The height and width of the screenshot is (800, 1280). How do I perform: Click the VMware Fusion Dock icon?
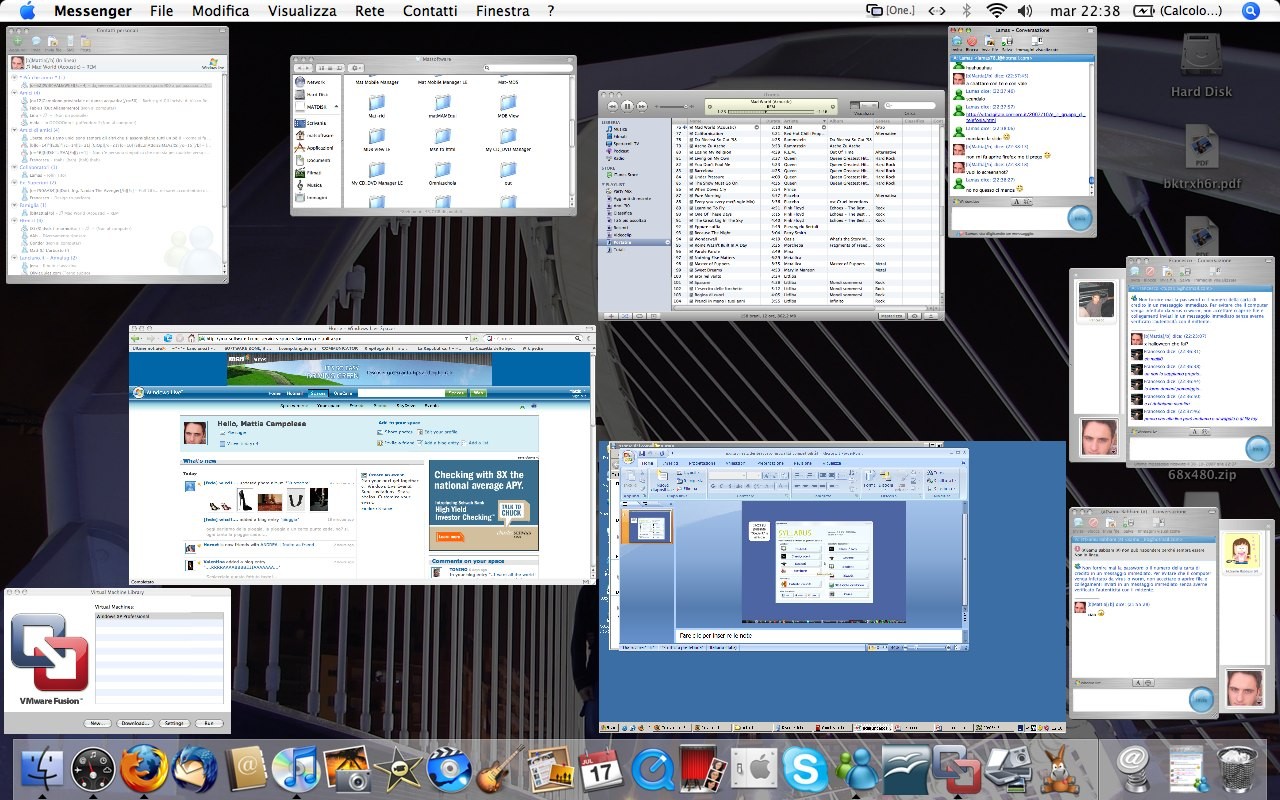tap(958, 768)
